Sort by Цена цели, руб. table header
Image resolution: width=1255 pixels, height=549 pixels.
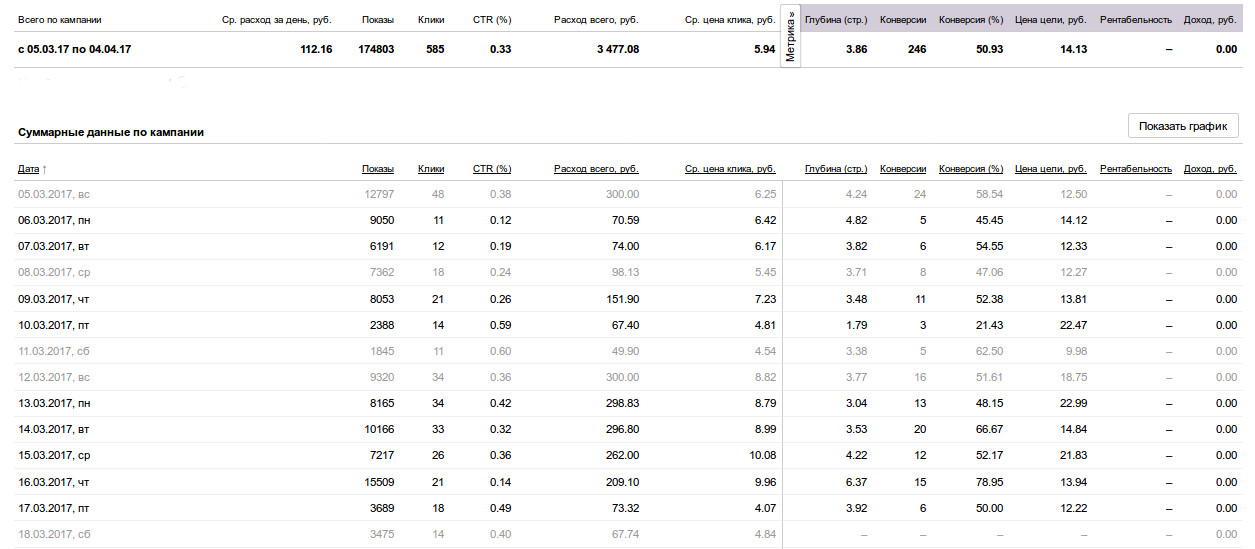click(x=1051, y=169)
